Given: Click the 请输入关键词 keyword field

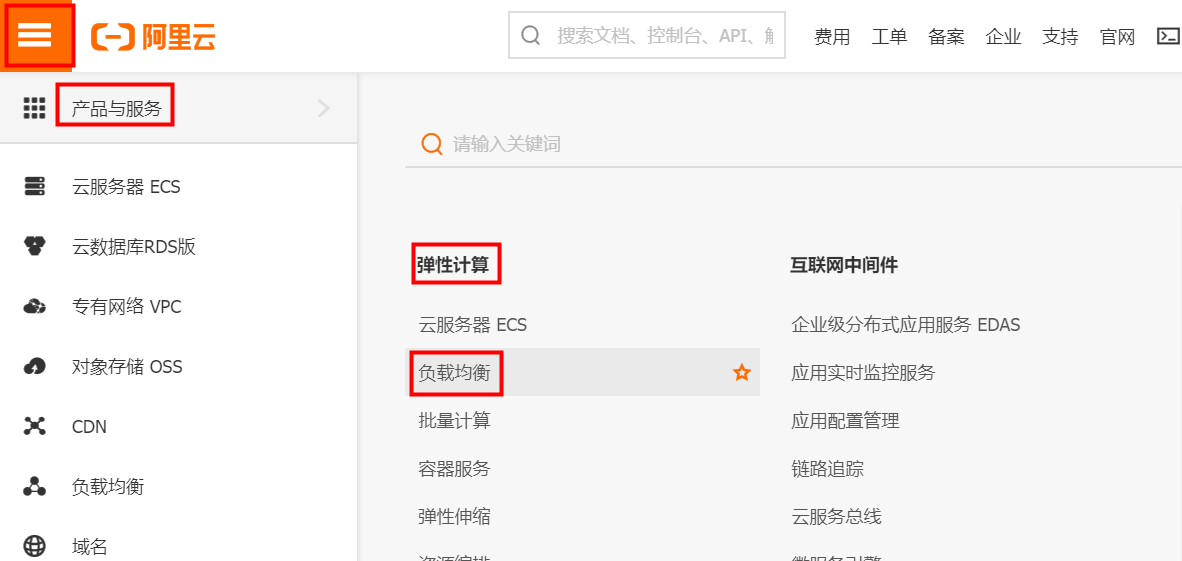Looking at the screenshot, I should [793, 144].
